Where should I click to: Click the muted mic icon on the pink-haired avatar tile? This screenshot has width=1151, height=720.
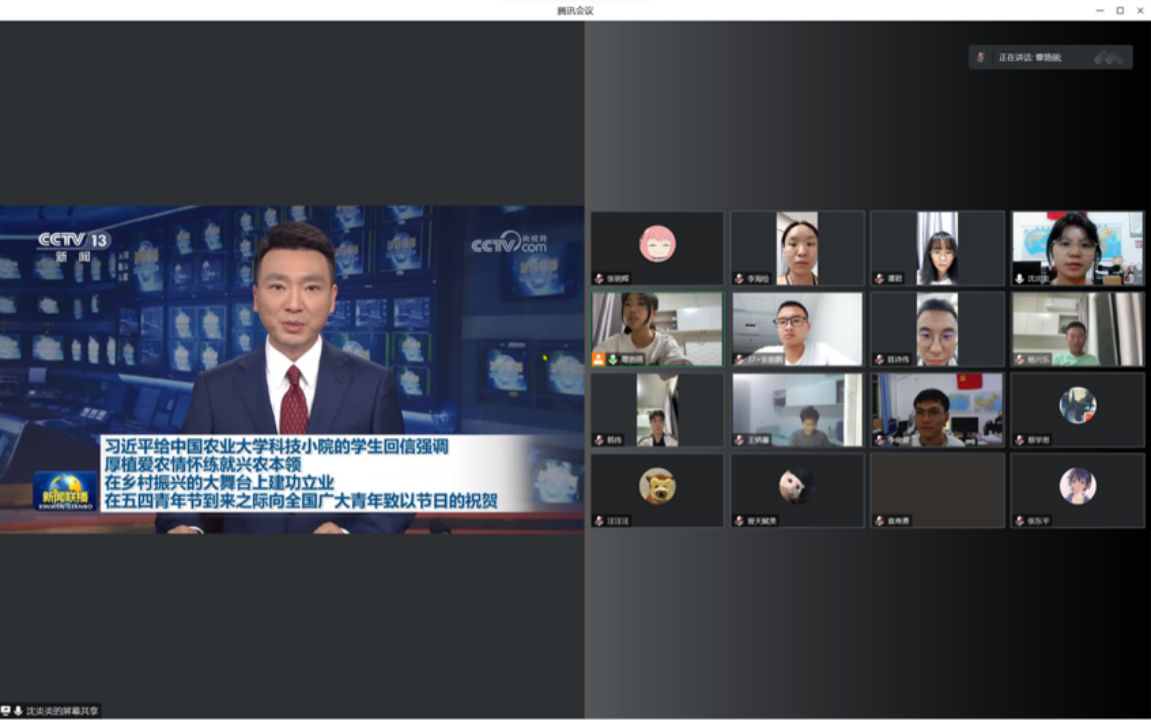[599, 278]
